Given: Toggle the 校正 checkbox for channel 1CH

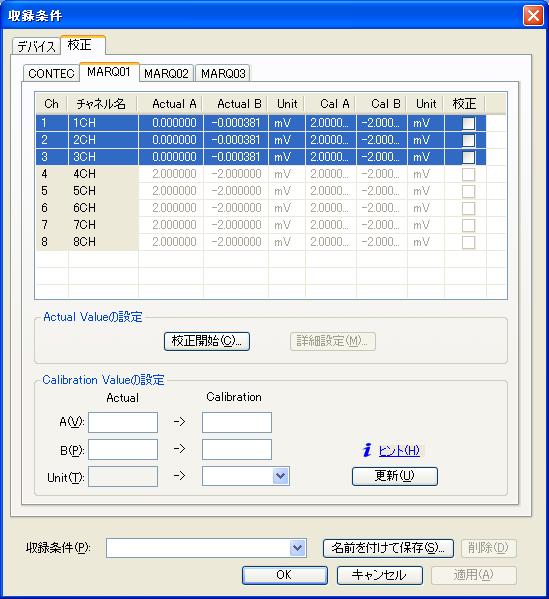Looking at the screenshot, I should (x=468, y=123).
